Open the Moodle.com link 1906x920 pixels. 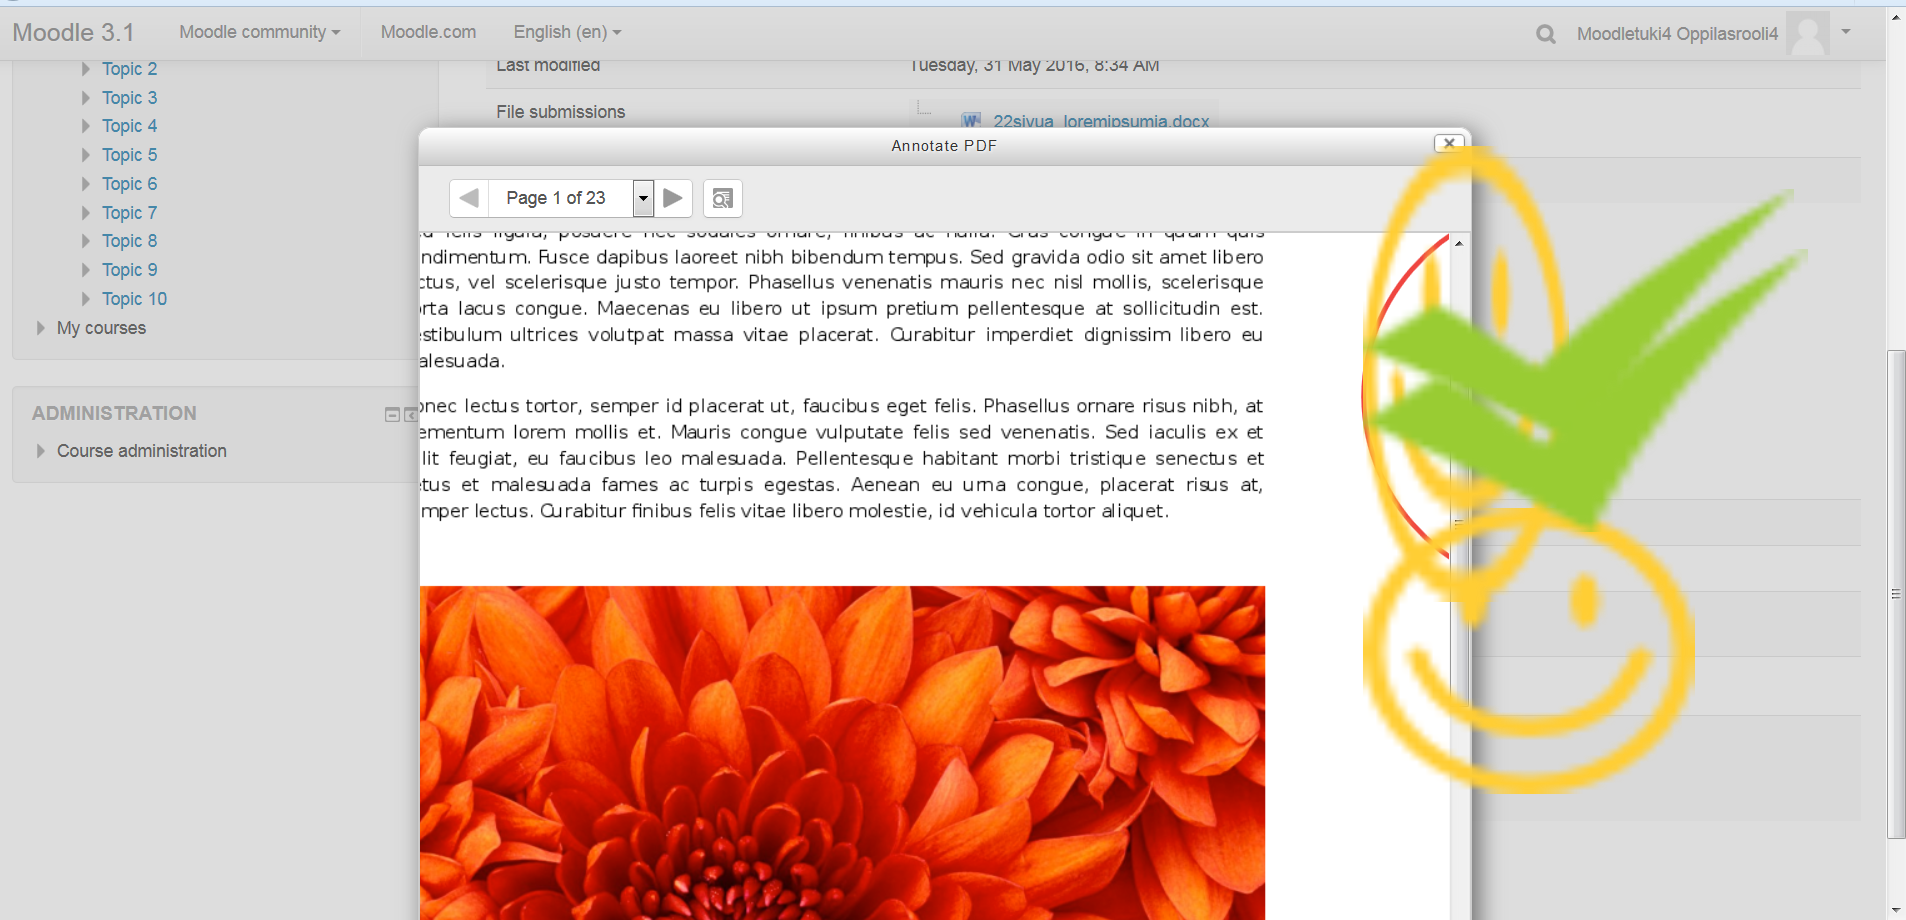click(x=428, y=32)
